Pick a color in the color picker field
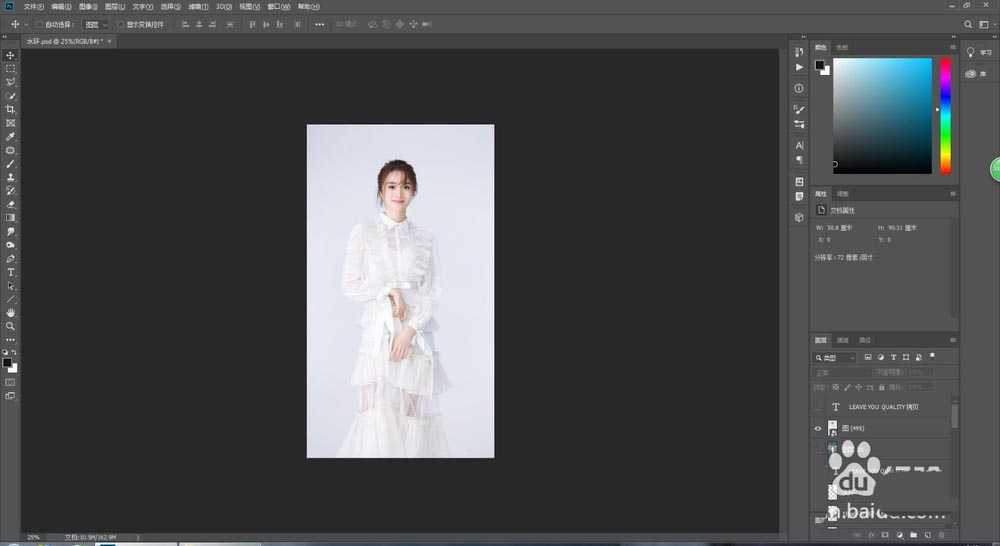 [x=882, y=115]
